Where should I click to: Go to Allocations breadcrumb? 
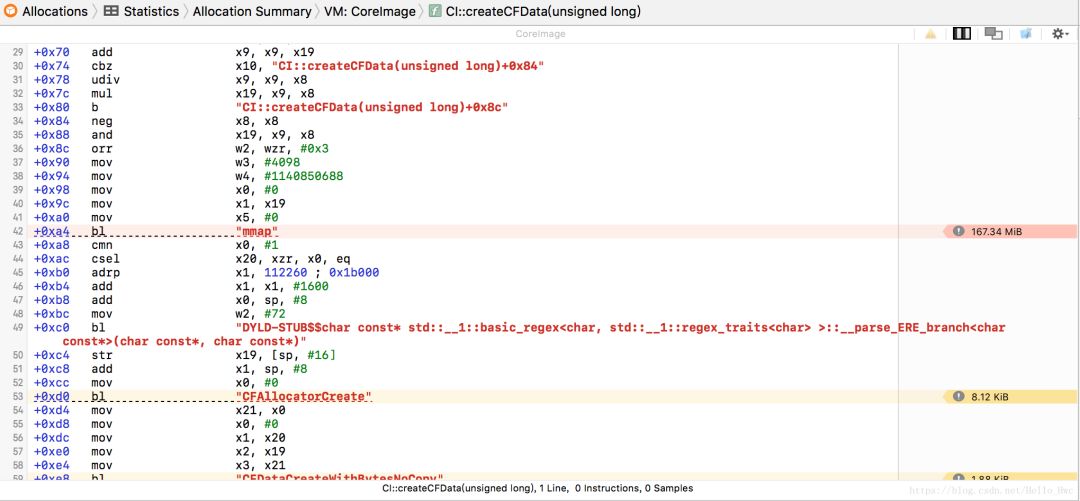pyautogui.click(x=55, y=12)
